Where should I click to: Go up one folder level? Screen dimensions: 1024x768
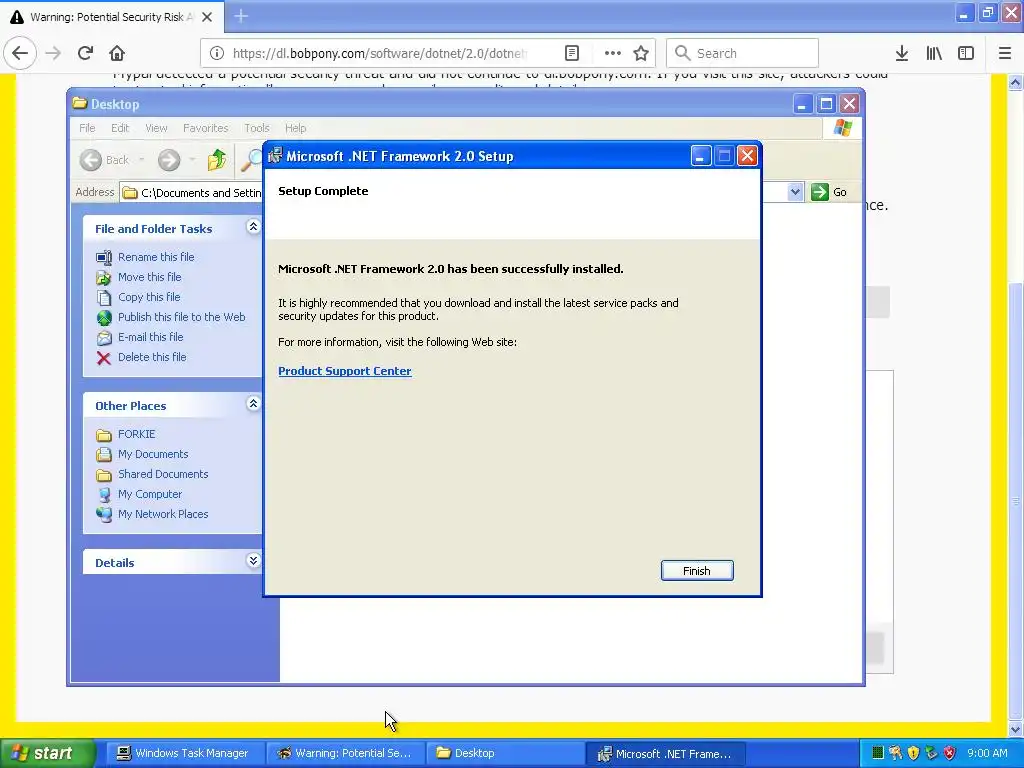pos(216,160)
